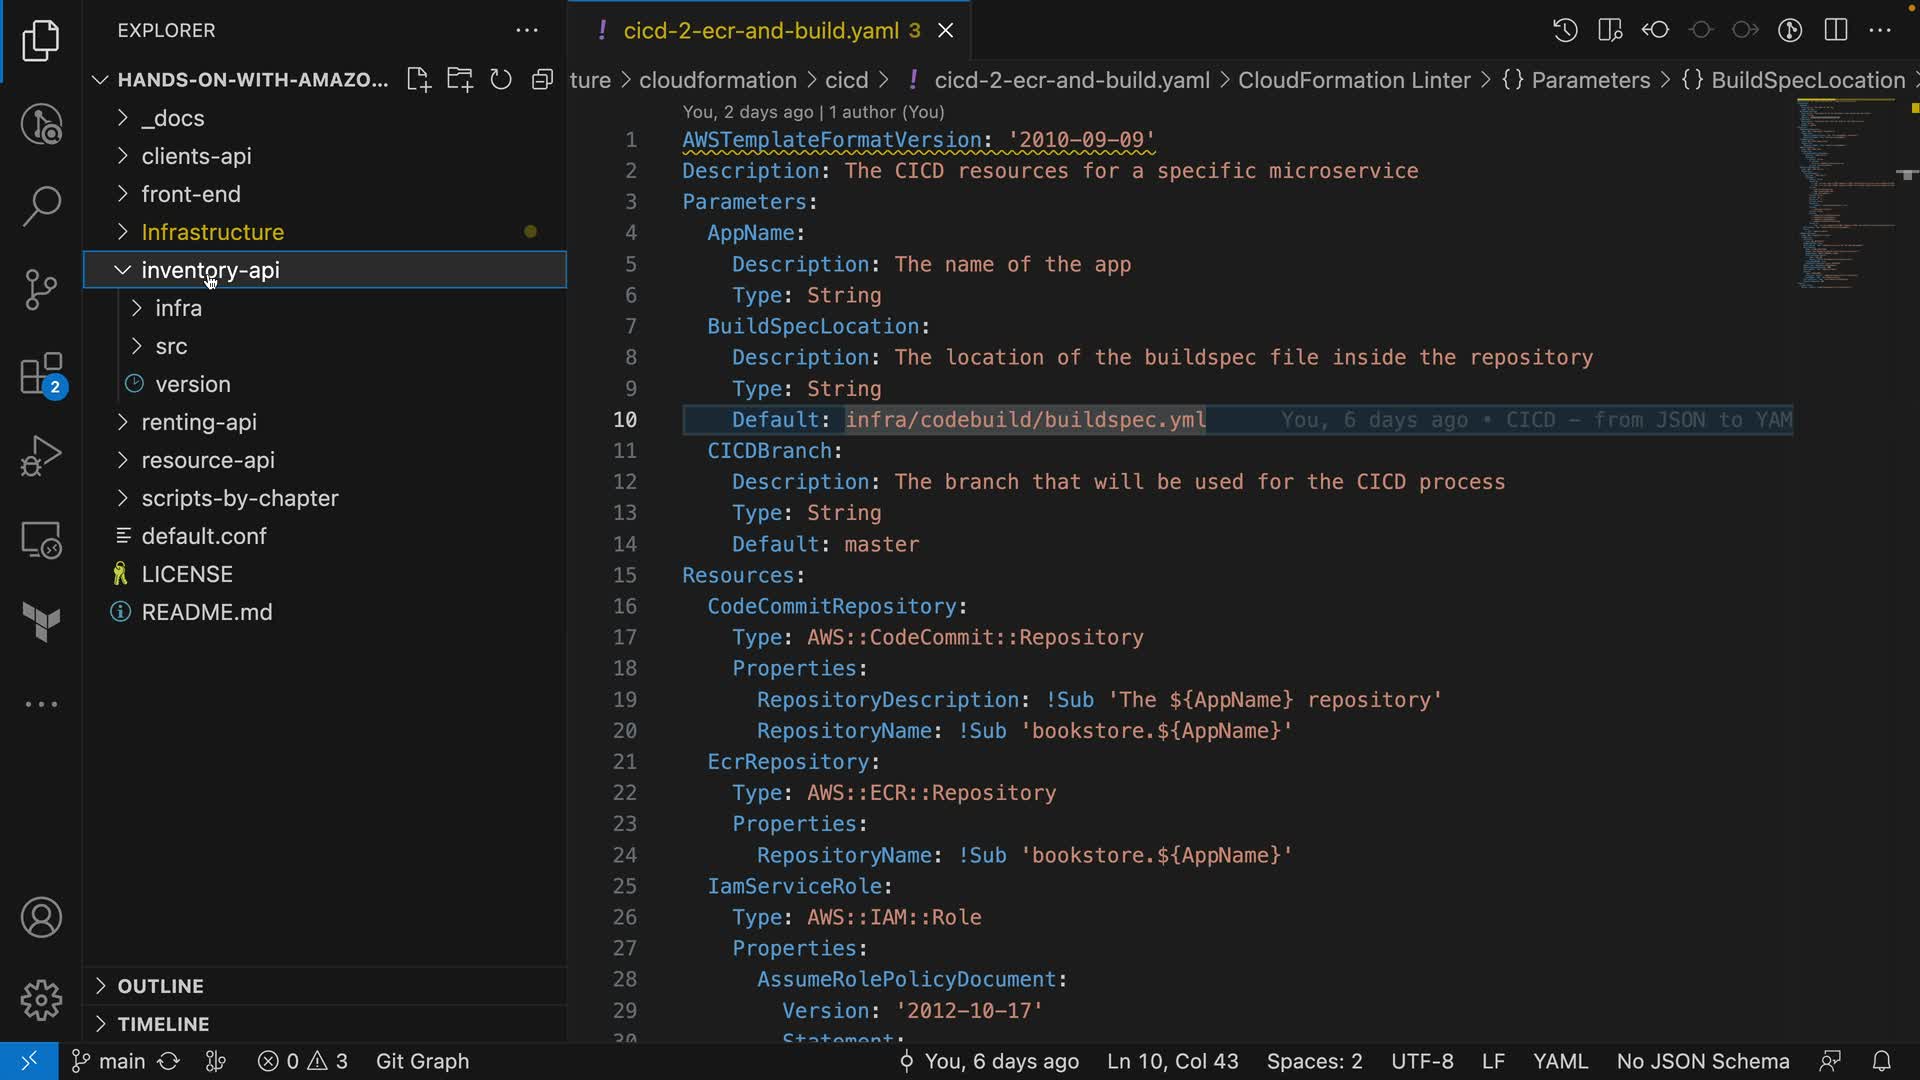Click YAML language mode in status bar

click(x=1560, y=1061)
